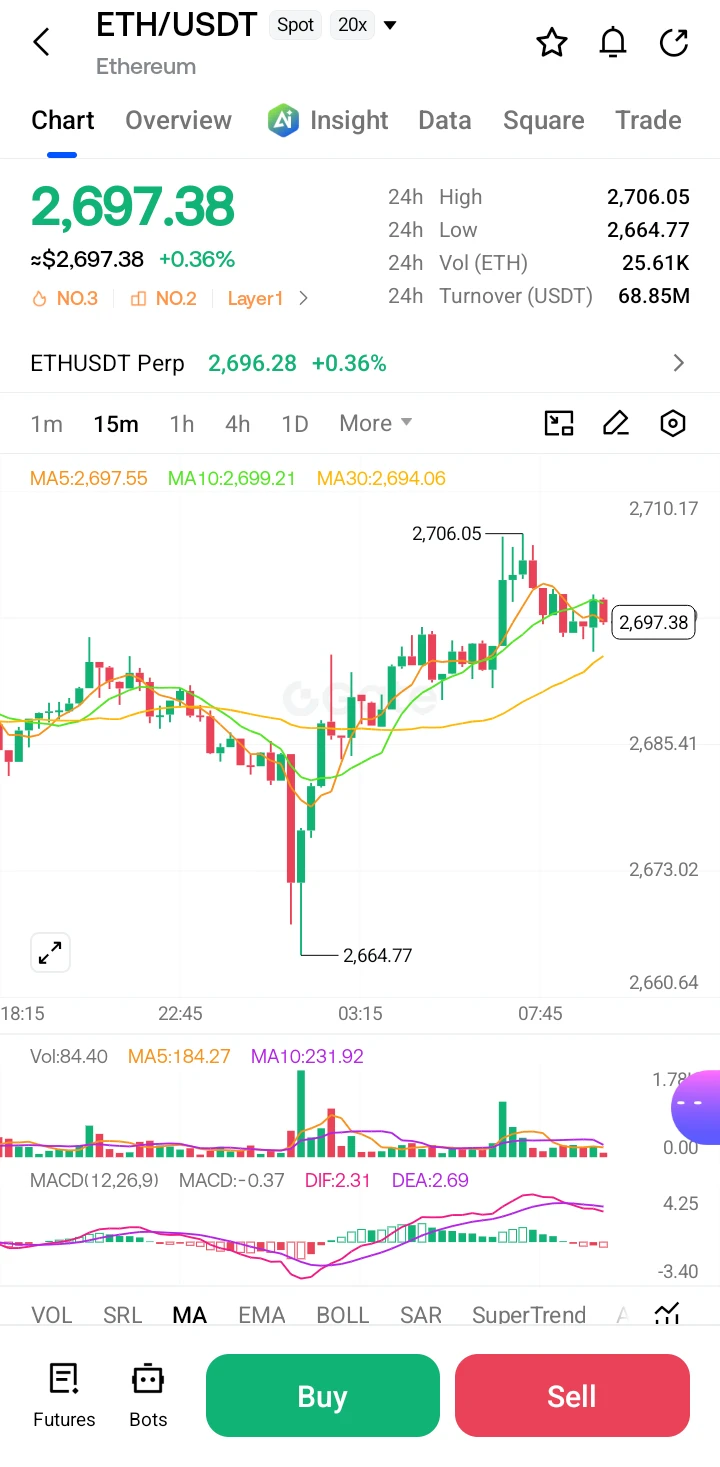Tap the red Sell button
The height and width of the screenshot is (1467, 720).
point(572,1395)
